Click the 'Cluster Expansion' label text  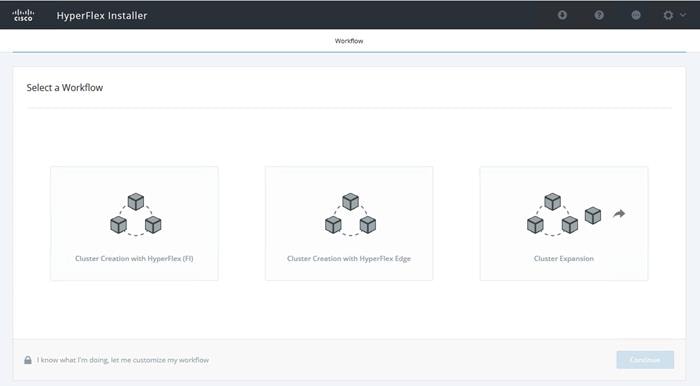pos(564,258)
